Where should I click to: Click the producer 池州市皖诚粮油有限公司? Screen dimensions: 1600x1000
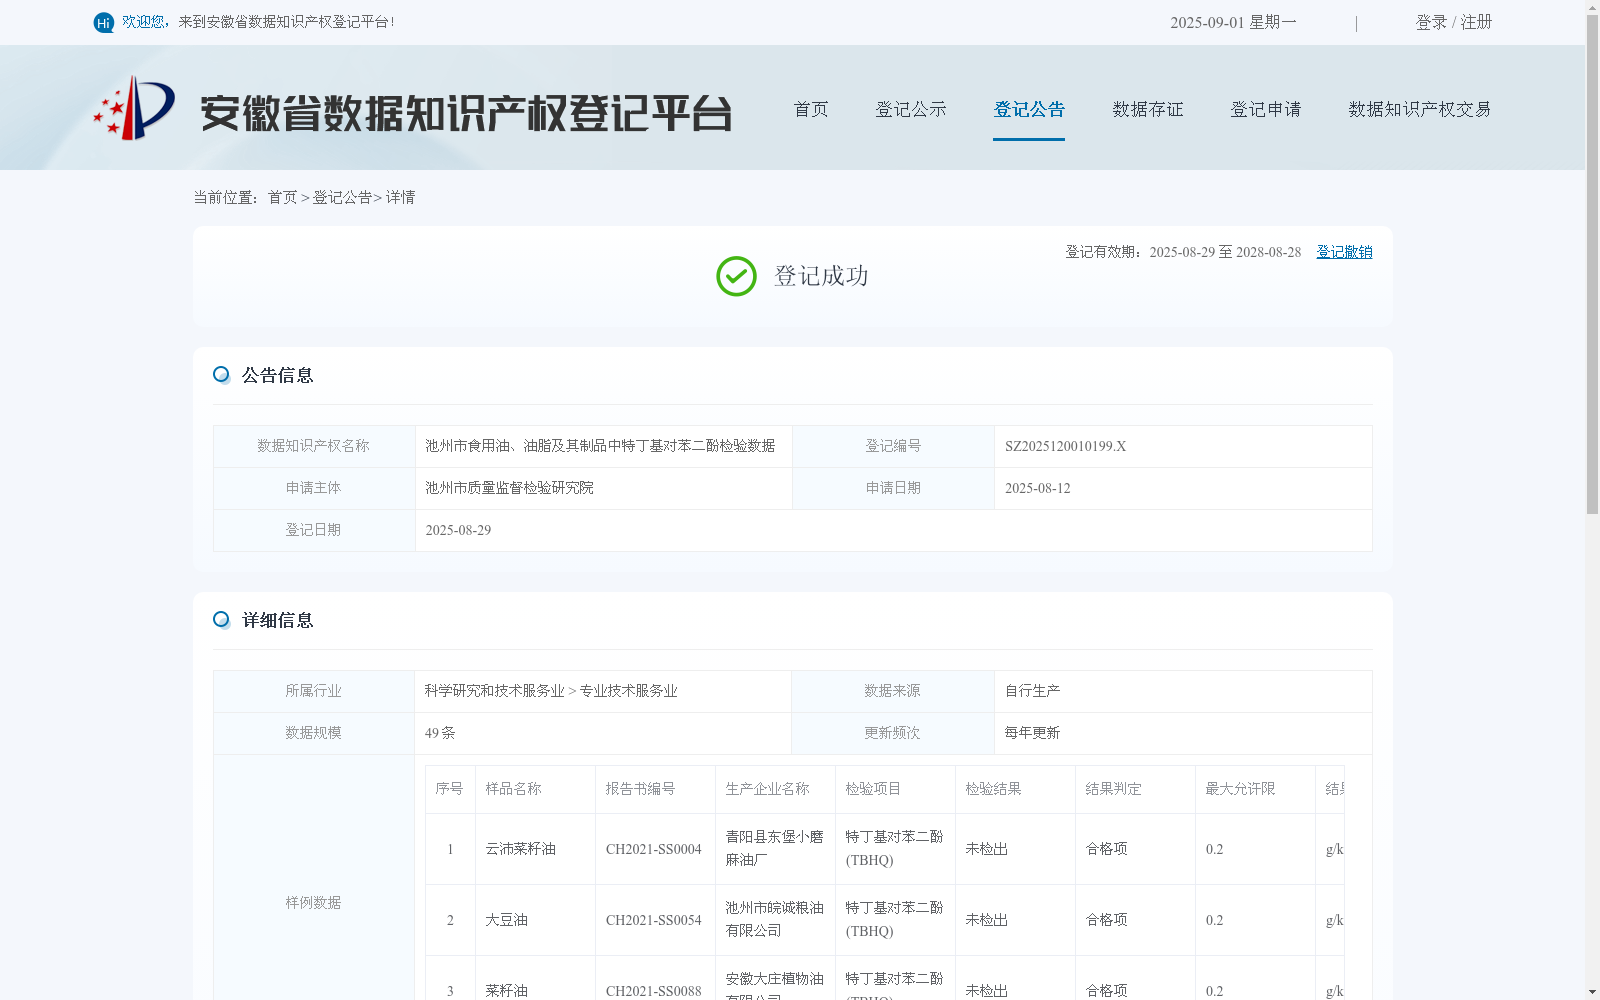[x=775, y=919]
